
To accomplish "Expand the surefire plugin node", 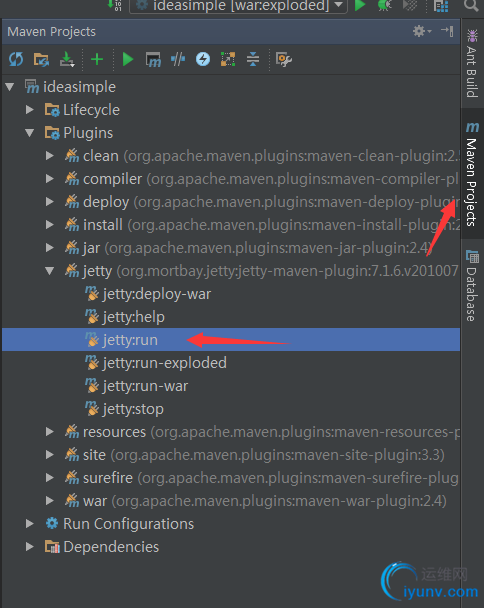I will tap(50, 478).
